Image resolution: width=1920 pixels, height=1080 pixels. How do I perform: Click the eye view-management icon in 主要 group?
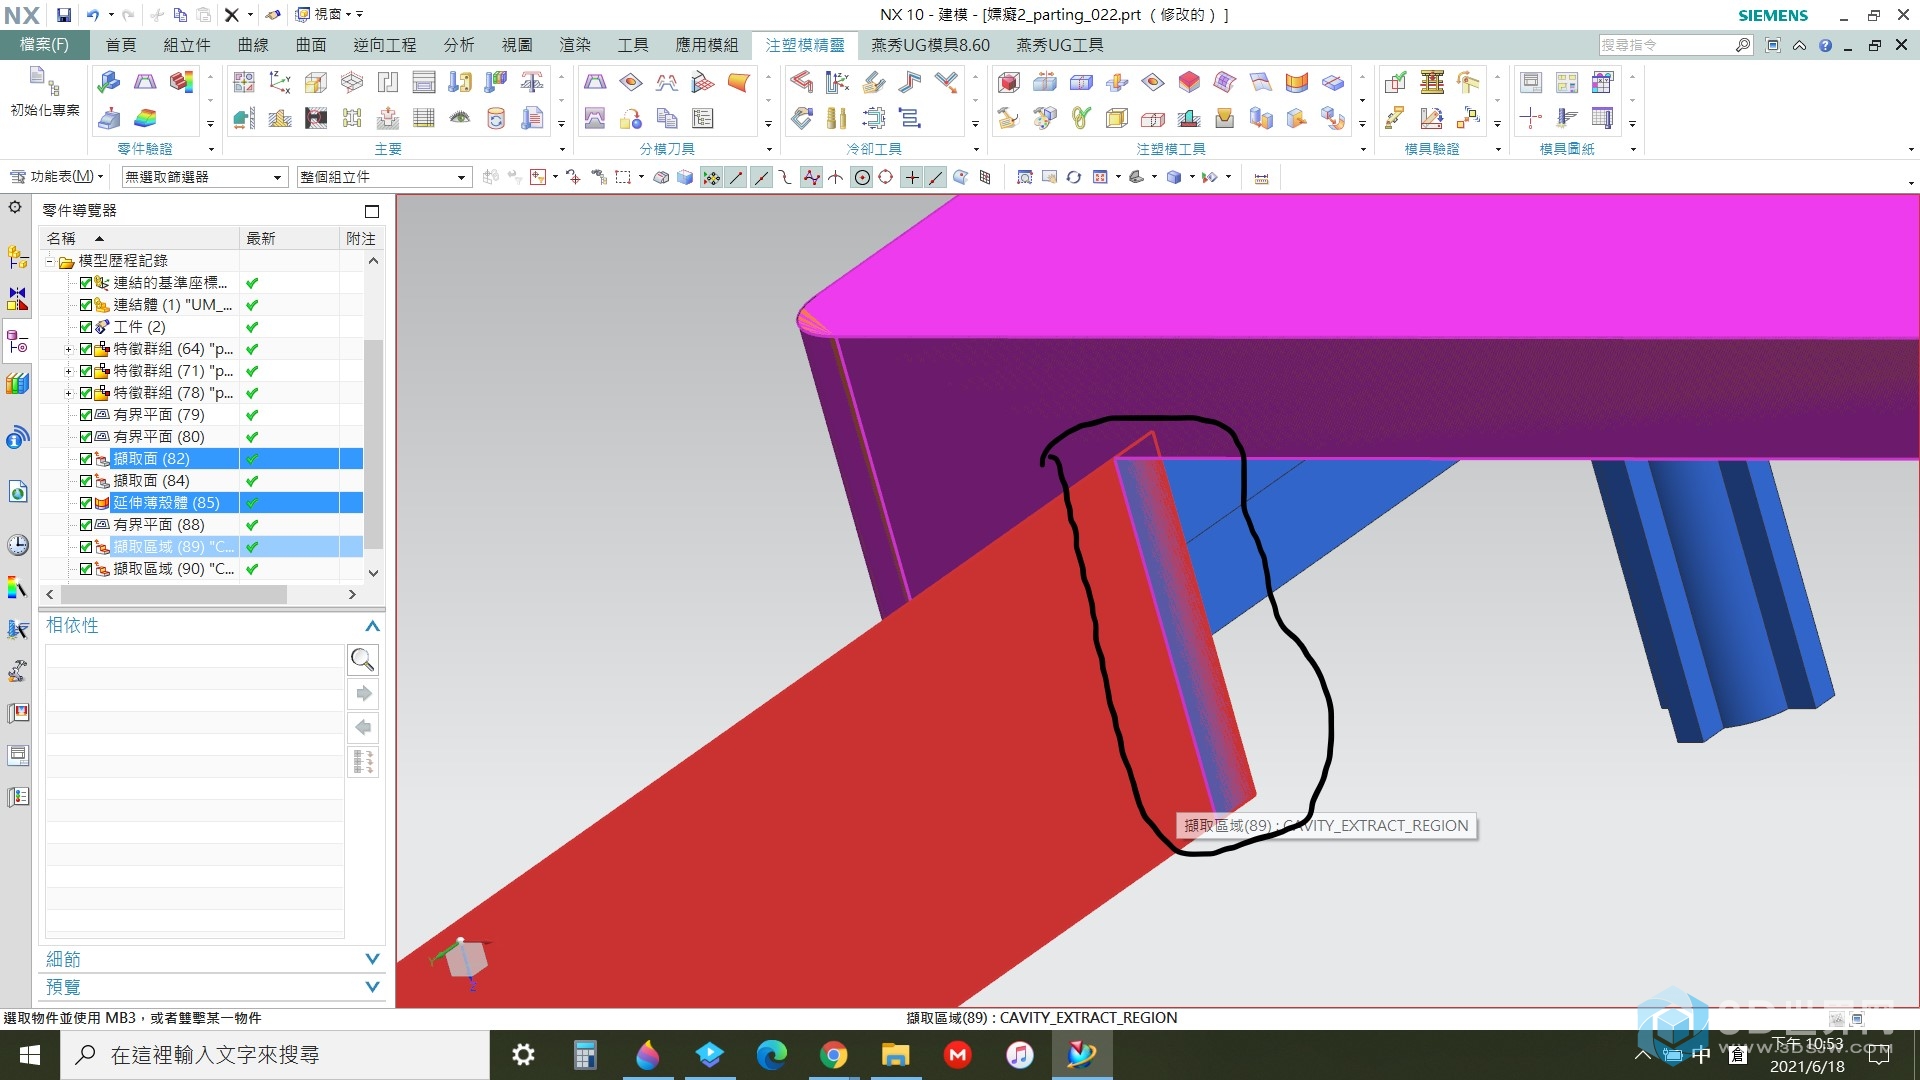[x=460, y=118]
